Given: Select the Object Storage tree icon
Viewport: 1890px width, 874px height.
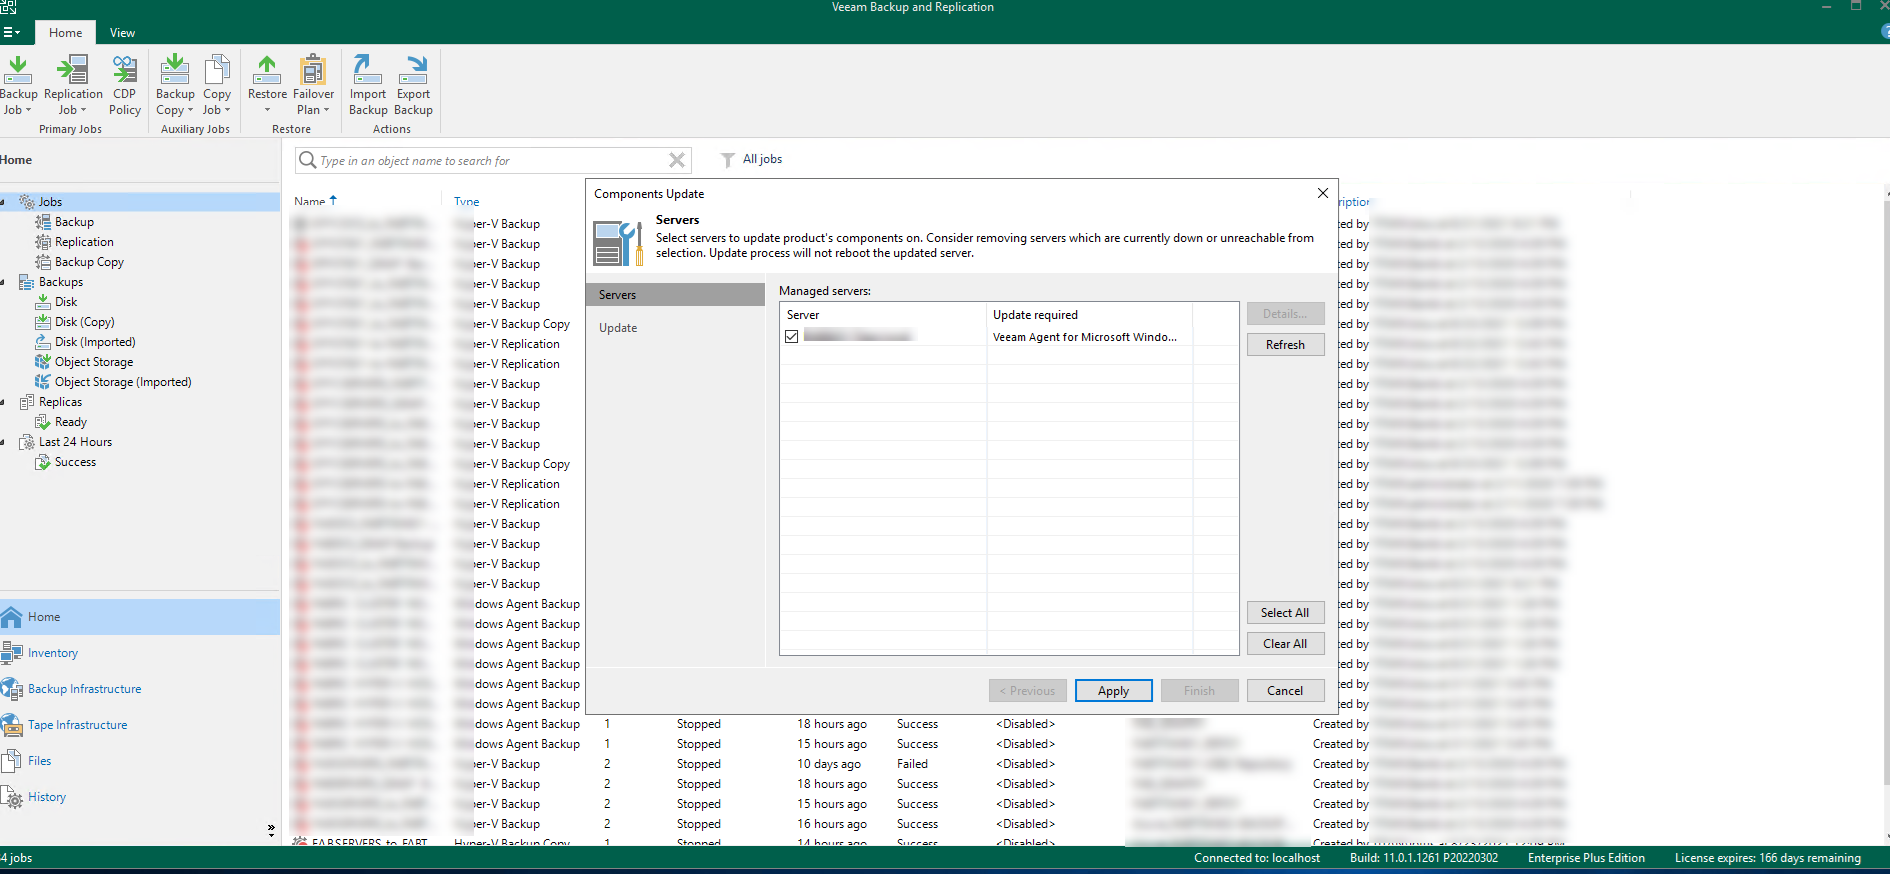Looking at the screenshot, I should point(43,362).
